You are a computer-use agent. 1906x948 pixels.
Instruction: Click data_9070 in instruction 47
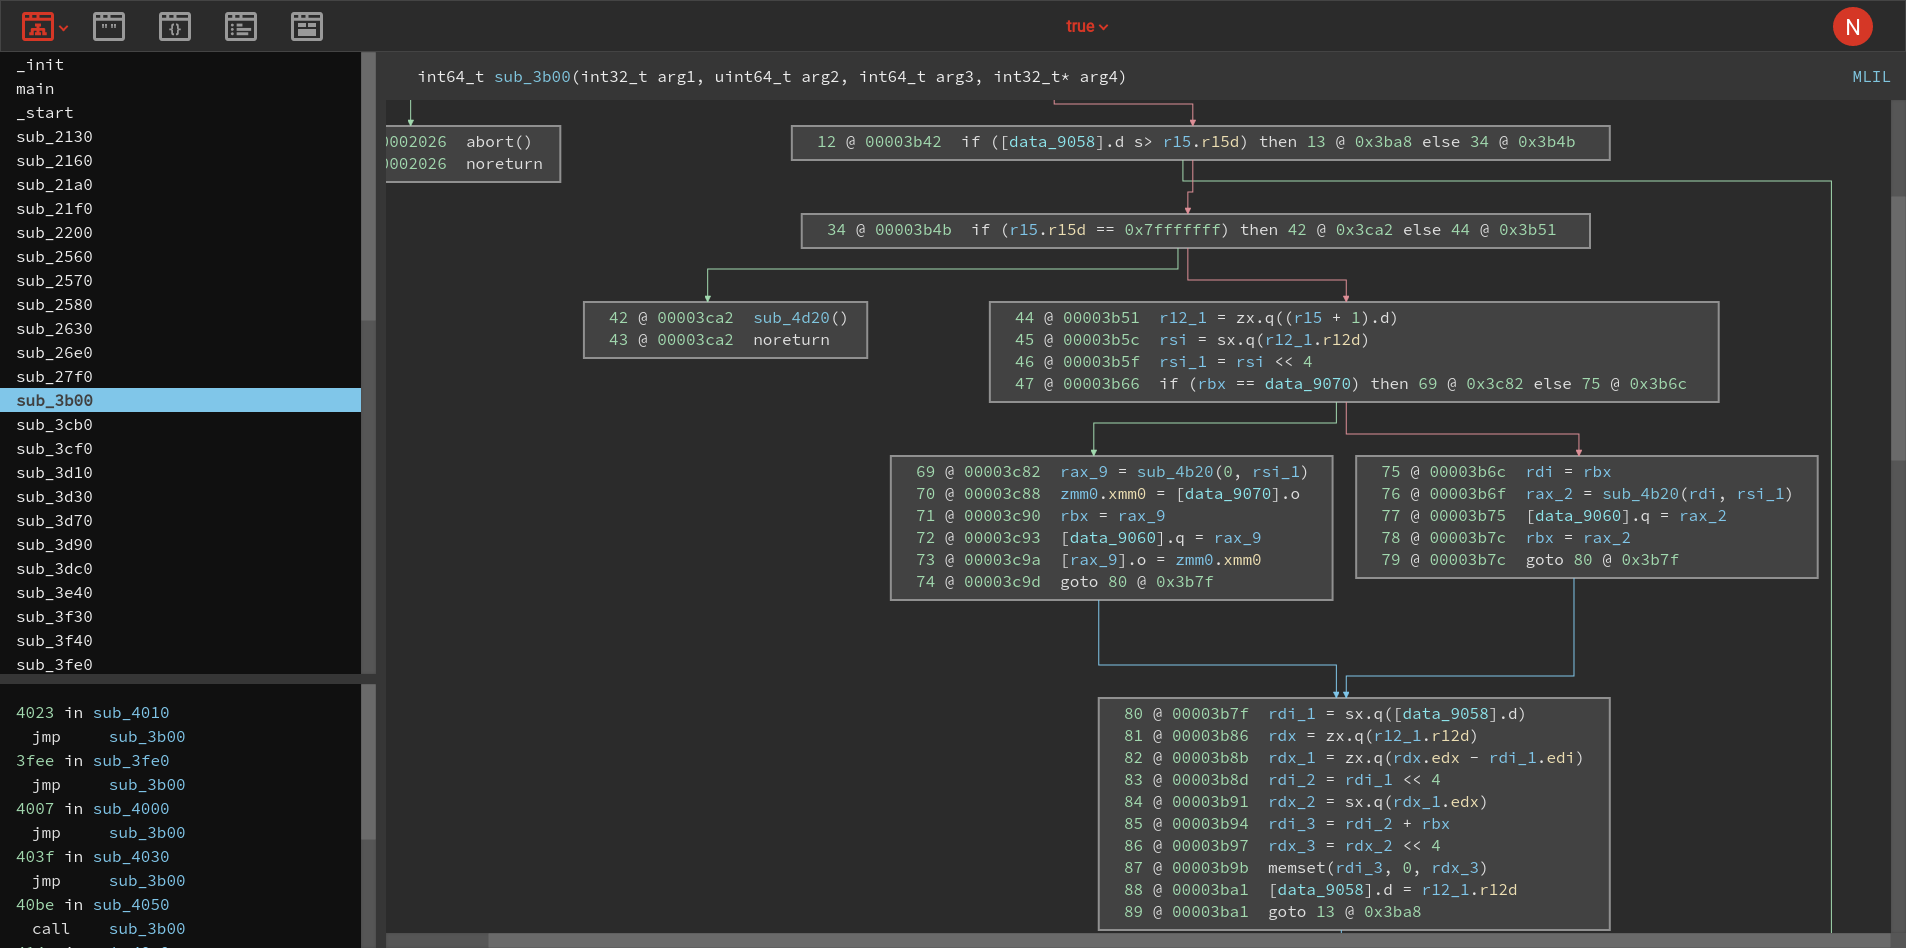pos(1308,384)
